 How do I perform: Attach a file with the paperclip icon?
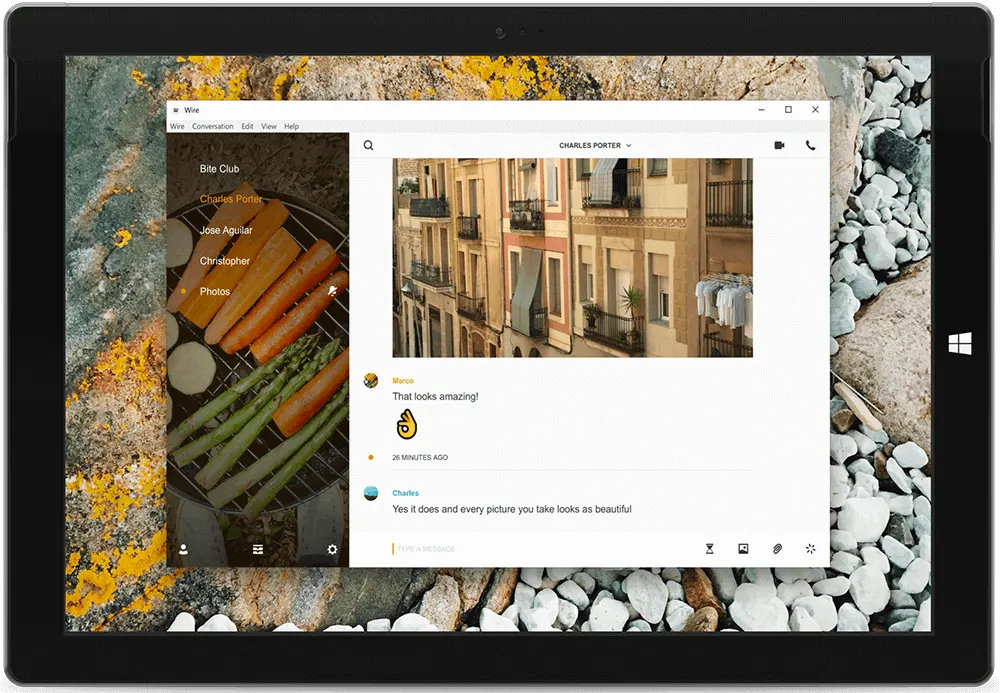click(x=777, y=548)
